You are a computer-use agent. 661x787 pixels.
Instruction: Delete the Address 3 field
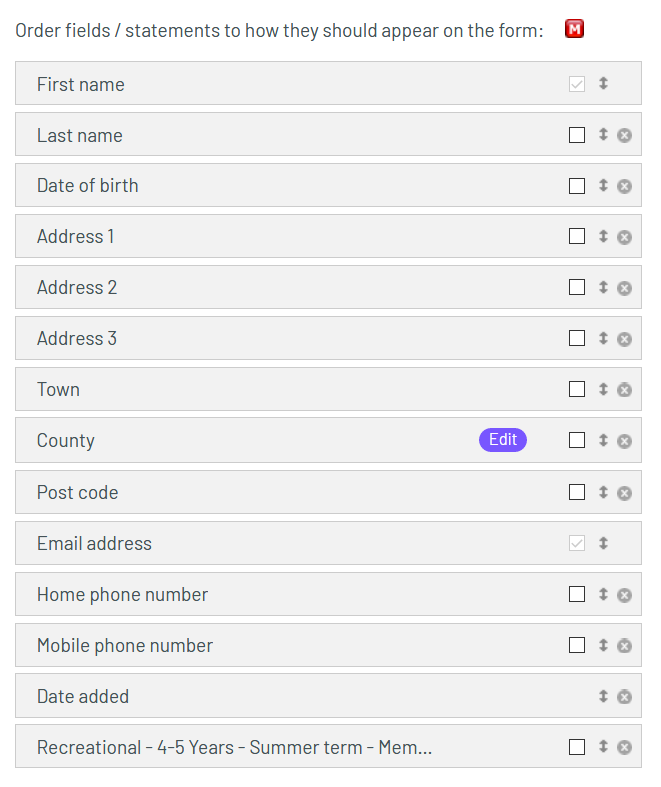pos(624,339)
